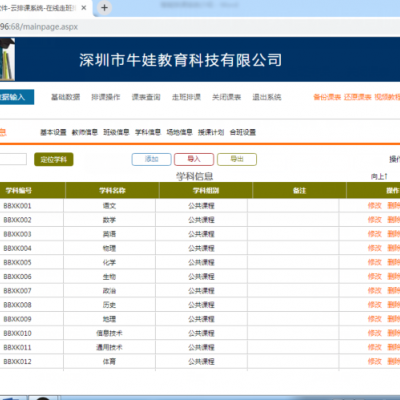Go to the 教师信息 submenu
This screenshot has width=400, height=400.
(x=85, y=132)
